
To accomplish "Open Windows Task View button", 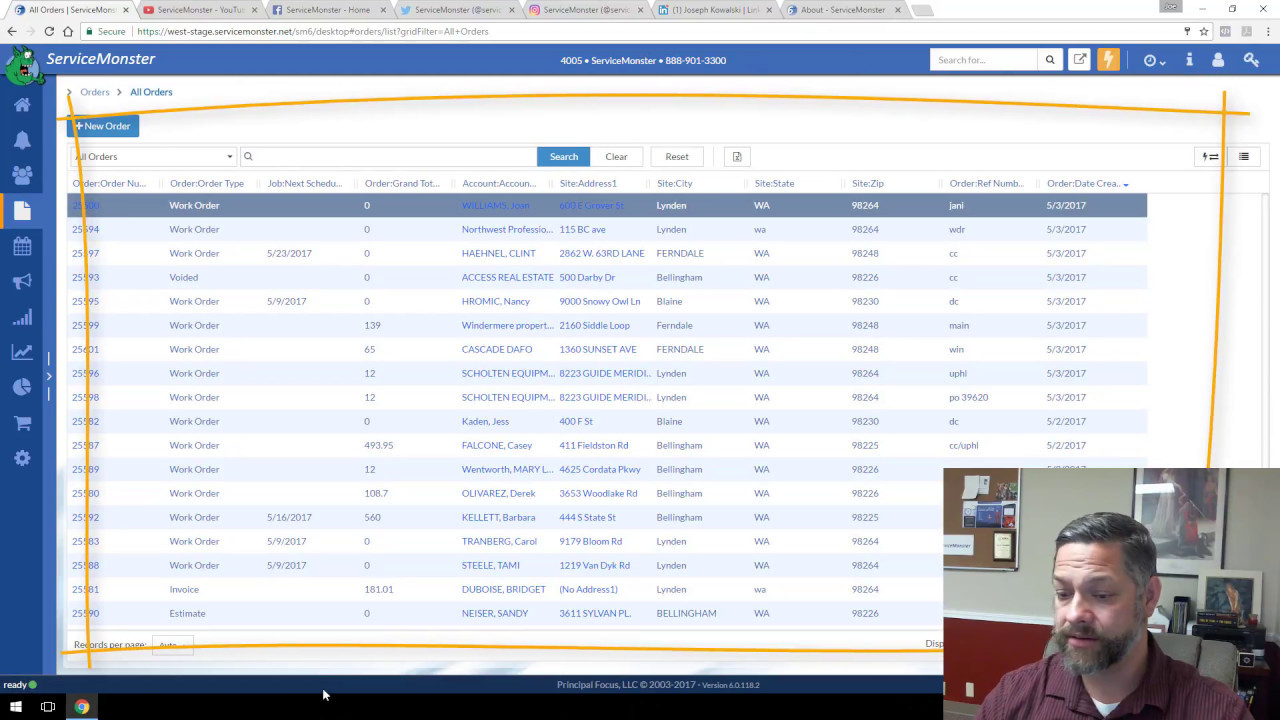I will [x=47, y=707].
